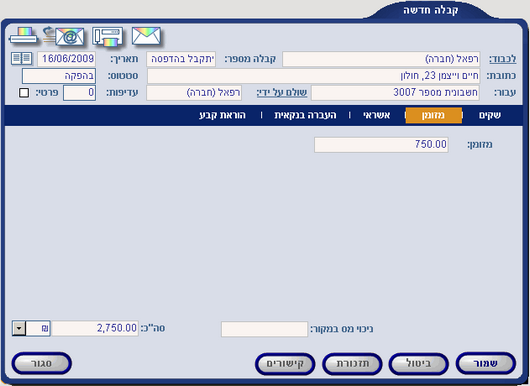Click the תזכורת reminder button
The width and height of the screenshot is (530, 386).
coord(352,364)
